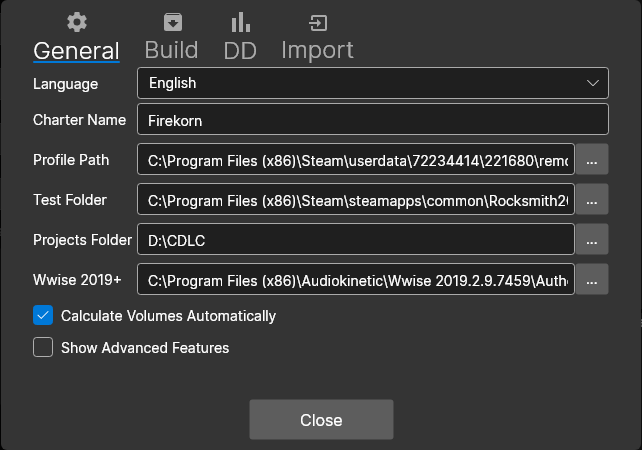Click the DD bar chart icon
The image size is (642, 450).
click(240, 22)
